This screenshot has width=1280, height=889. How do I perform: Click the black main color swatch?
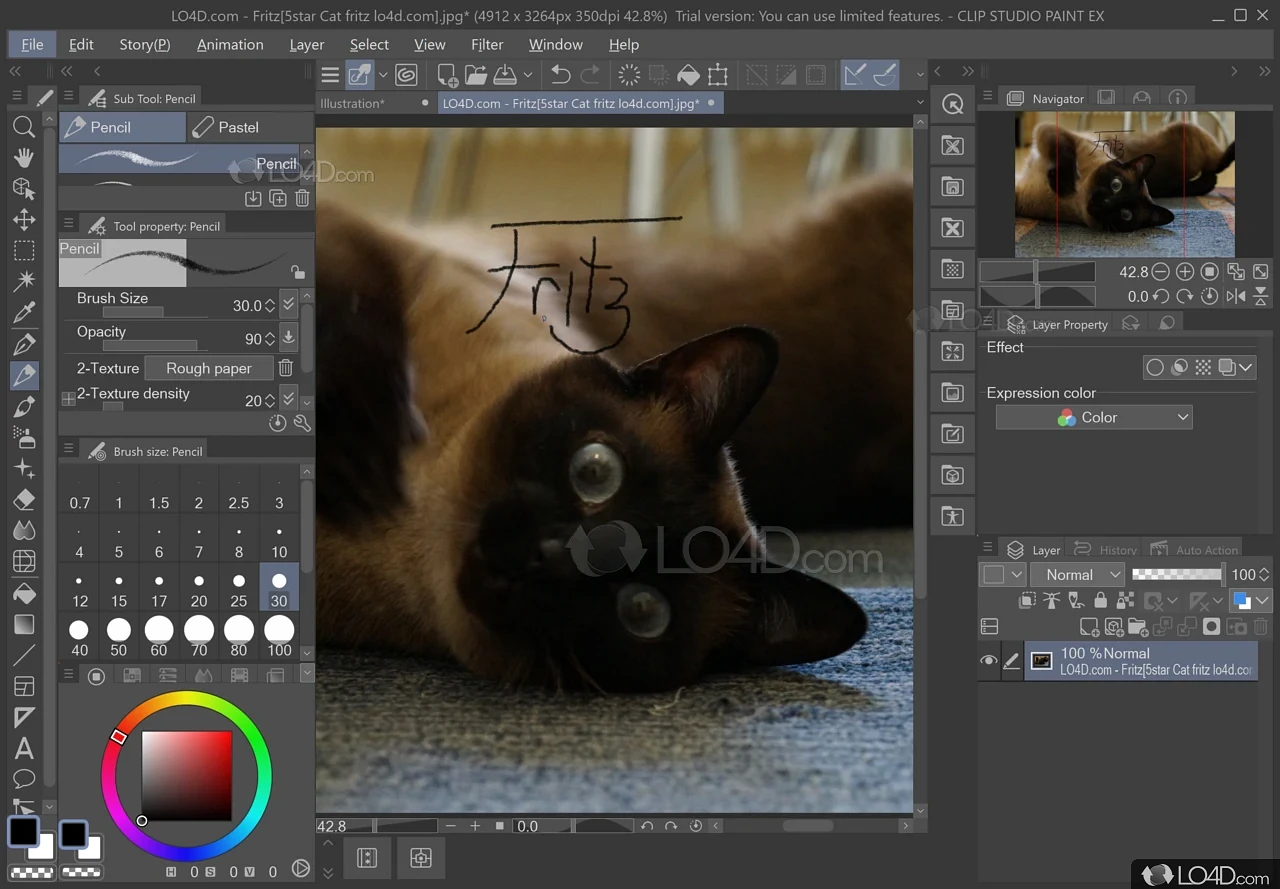23,831
